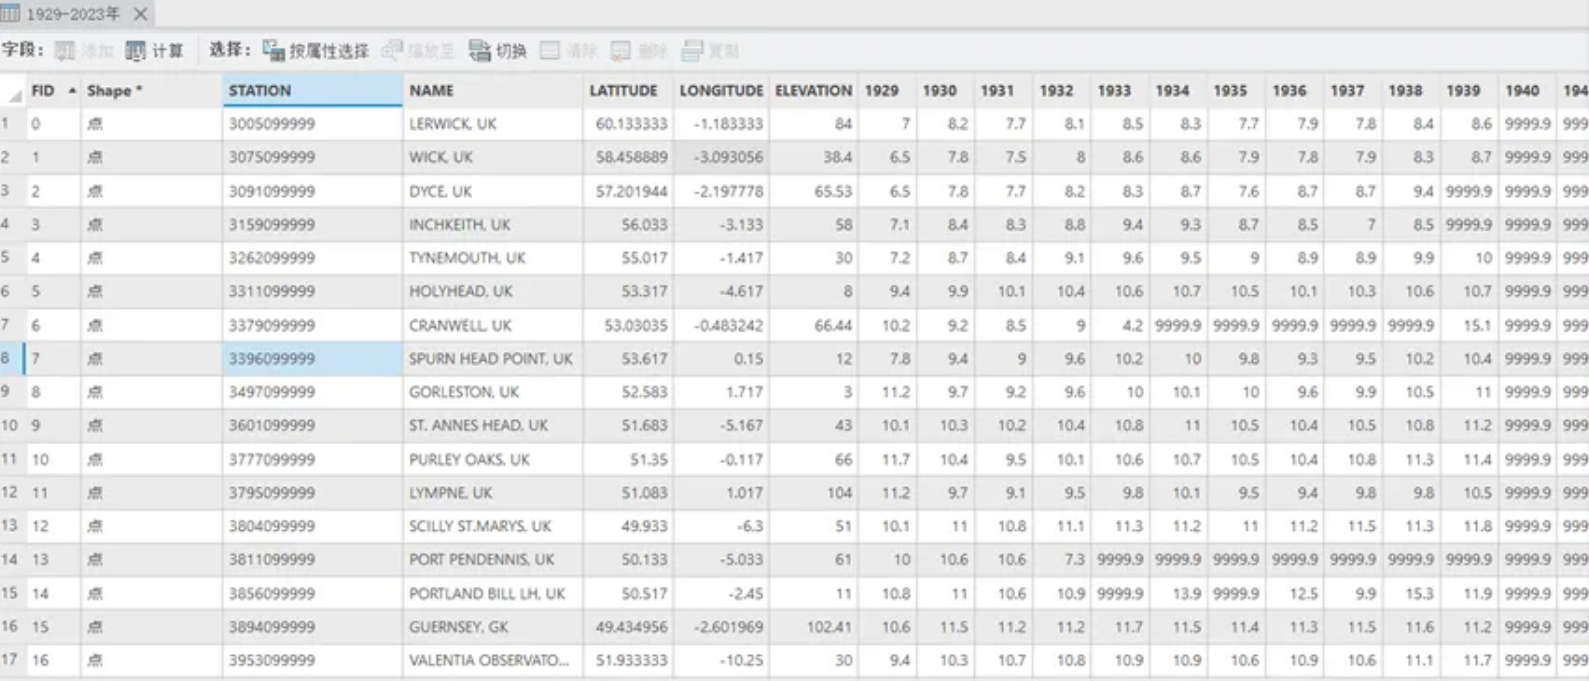The height and width of the screenshot is (681, 1589).
Task: Click the NAME cell PORTLAND BILL LH, UK
Action: click(493, 593)
